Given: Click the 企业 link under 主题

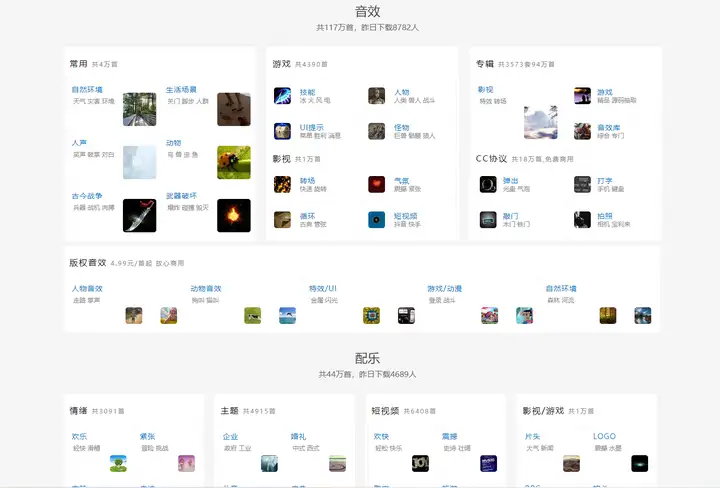Looking at the screenshot, I should tap(230, 437).
